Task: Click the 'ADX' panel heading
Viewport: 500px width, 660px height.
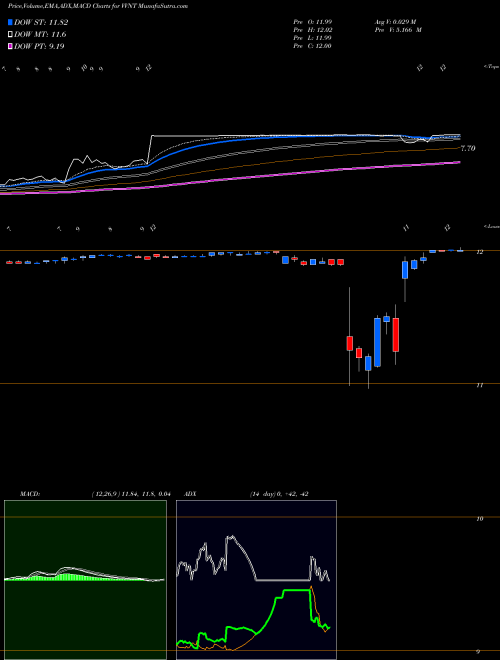Action: (191, 494)
